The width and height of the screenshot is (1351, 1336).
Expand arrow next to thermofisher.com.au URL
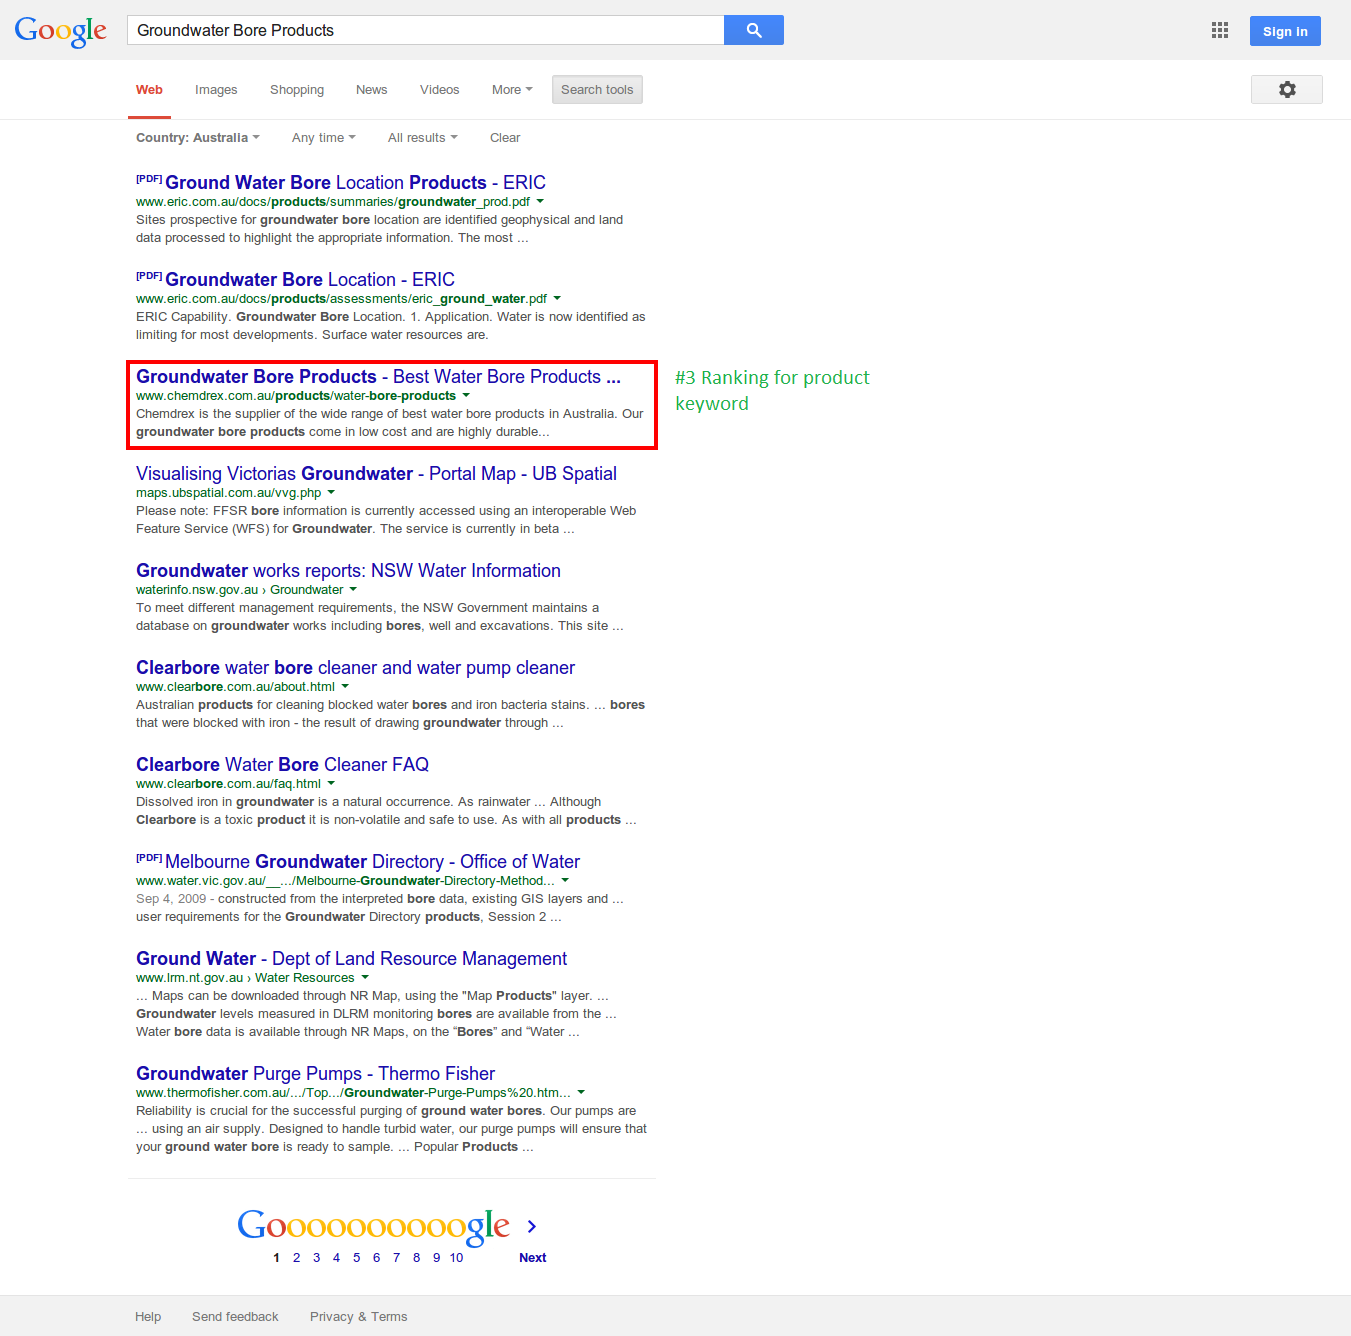[581, 1092]
